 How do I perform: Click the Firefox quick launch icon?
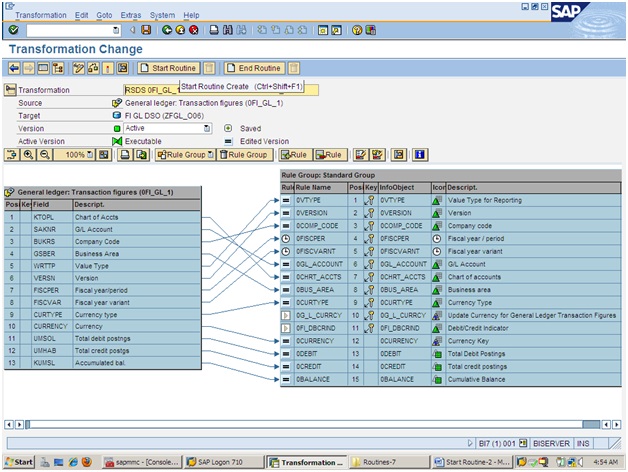pos(87,462)
